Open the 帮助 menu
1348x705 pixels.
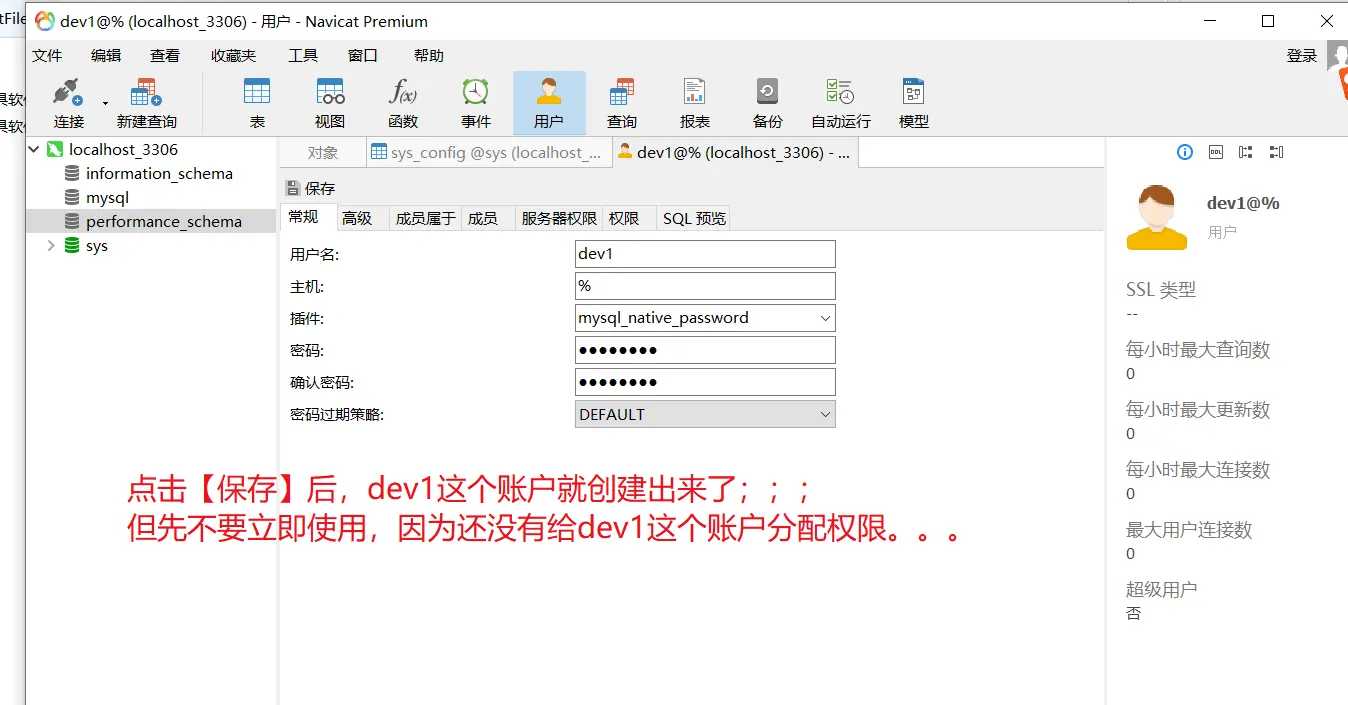click(x=428, y=56)
